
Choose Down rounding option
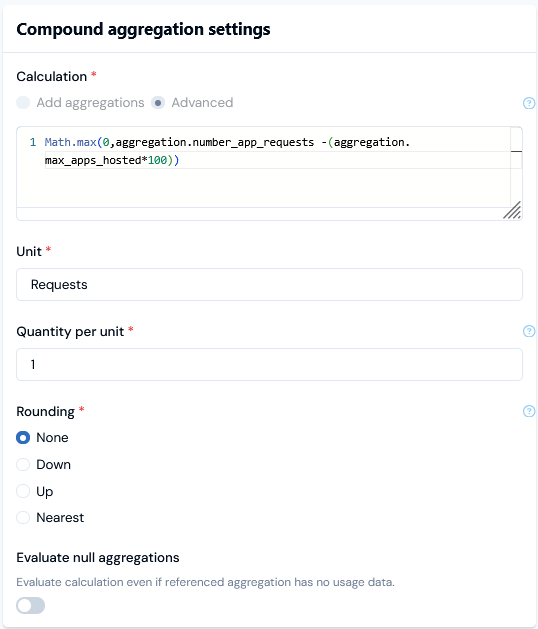click(x=23, y=464)
